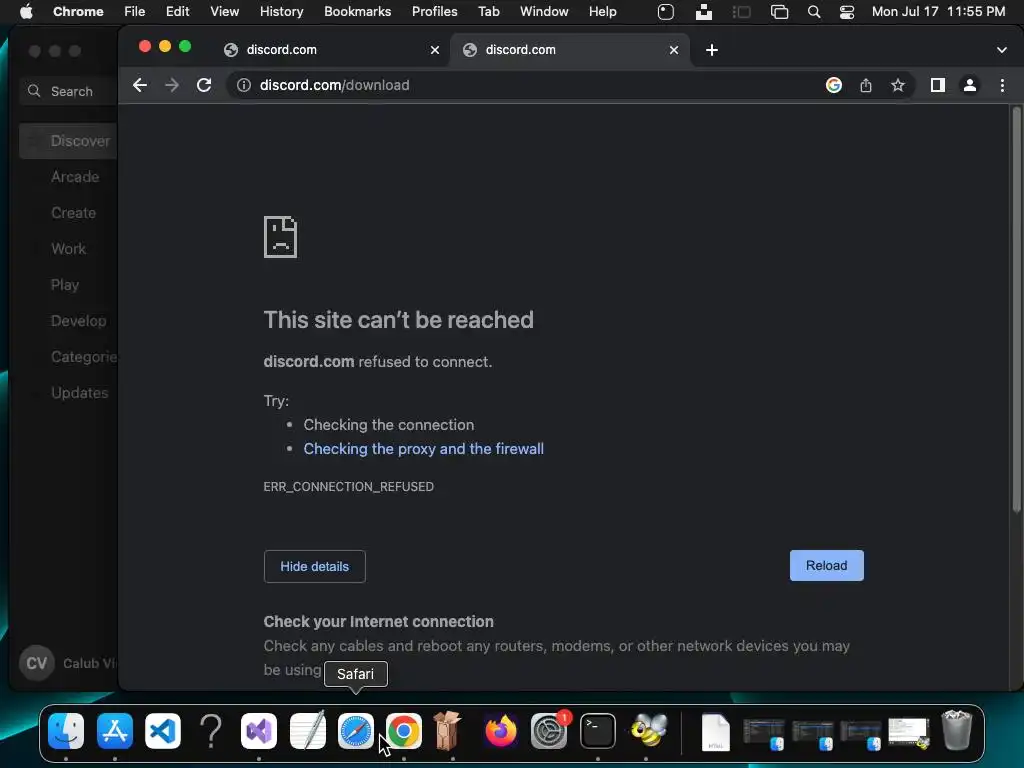Select Updates in App Store sidebar
This screenshot has width=1024, height=768.
tap(80, 393)
